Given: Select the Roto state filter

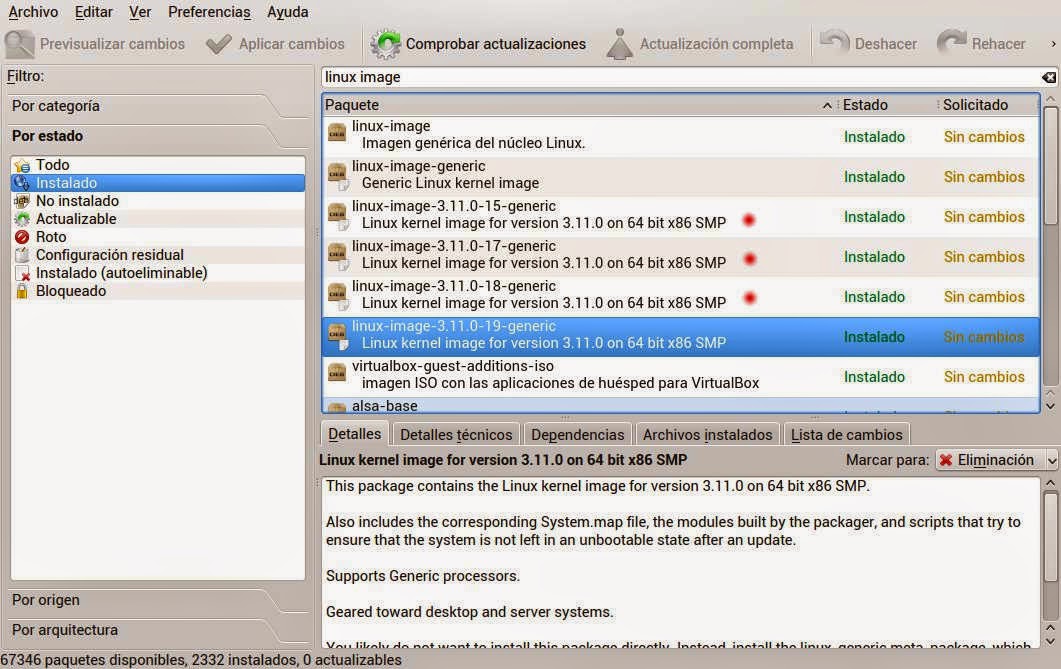Looking at the screenshot, I should click(158, 237).
